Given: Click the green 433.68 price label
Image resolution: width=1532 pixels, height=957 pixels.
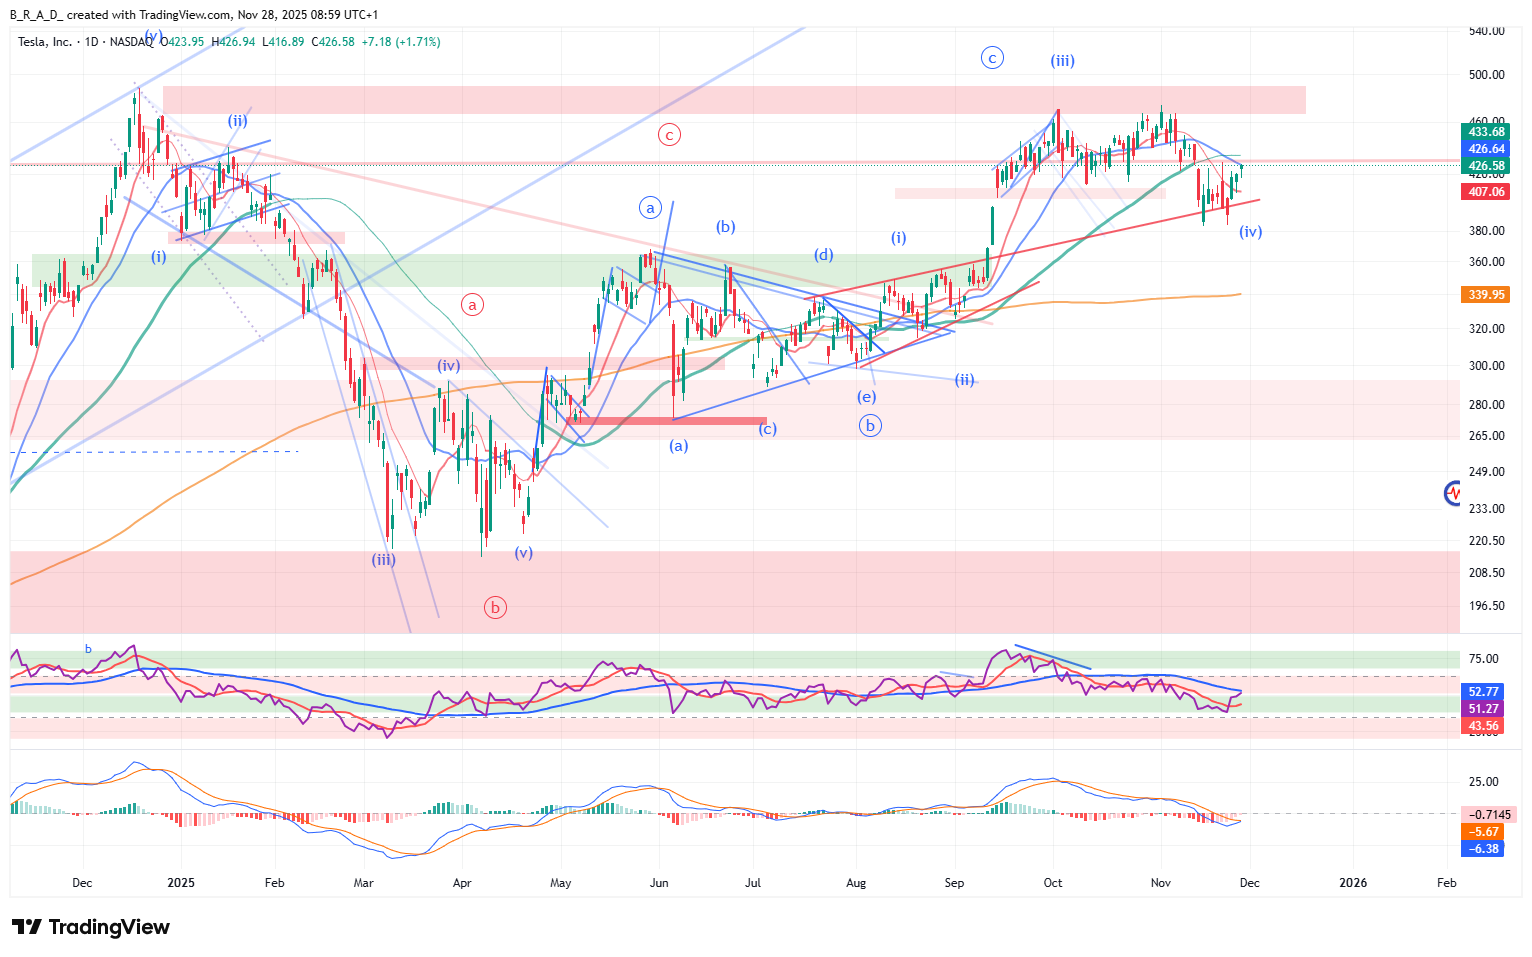Looking at the screenshot, I should coord(1486,132).
